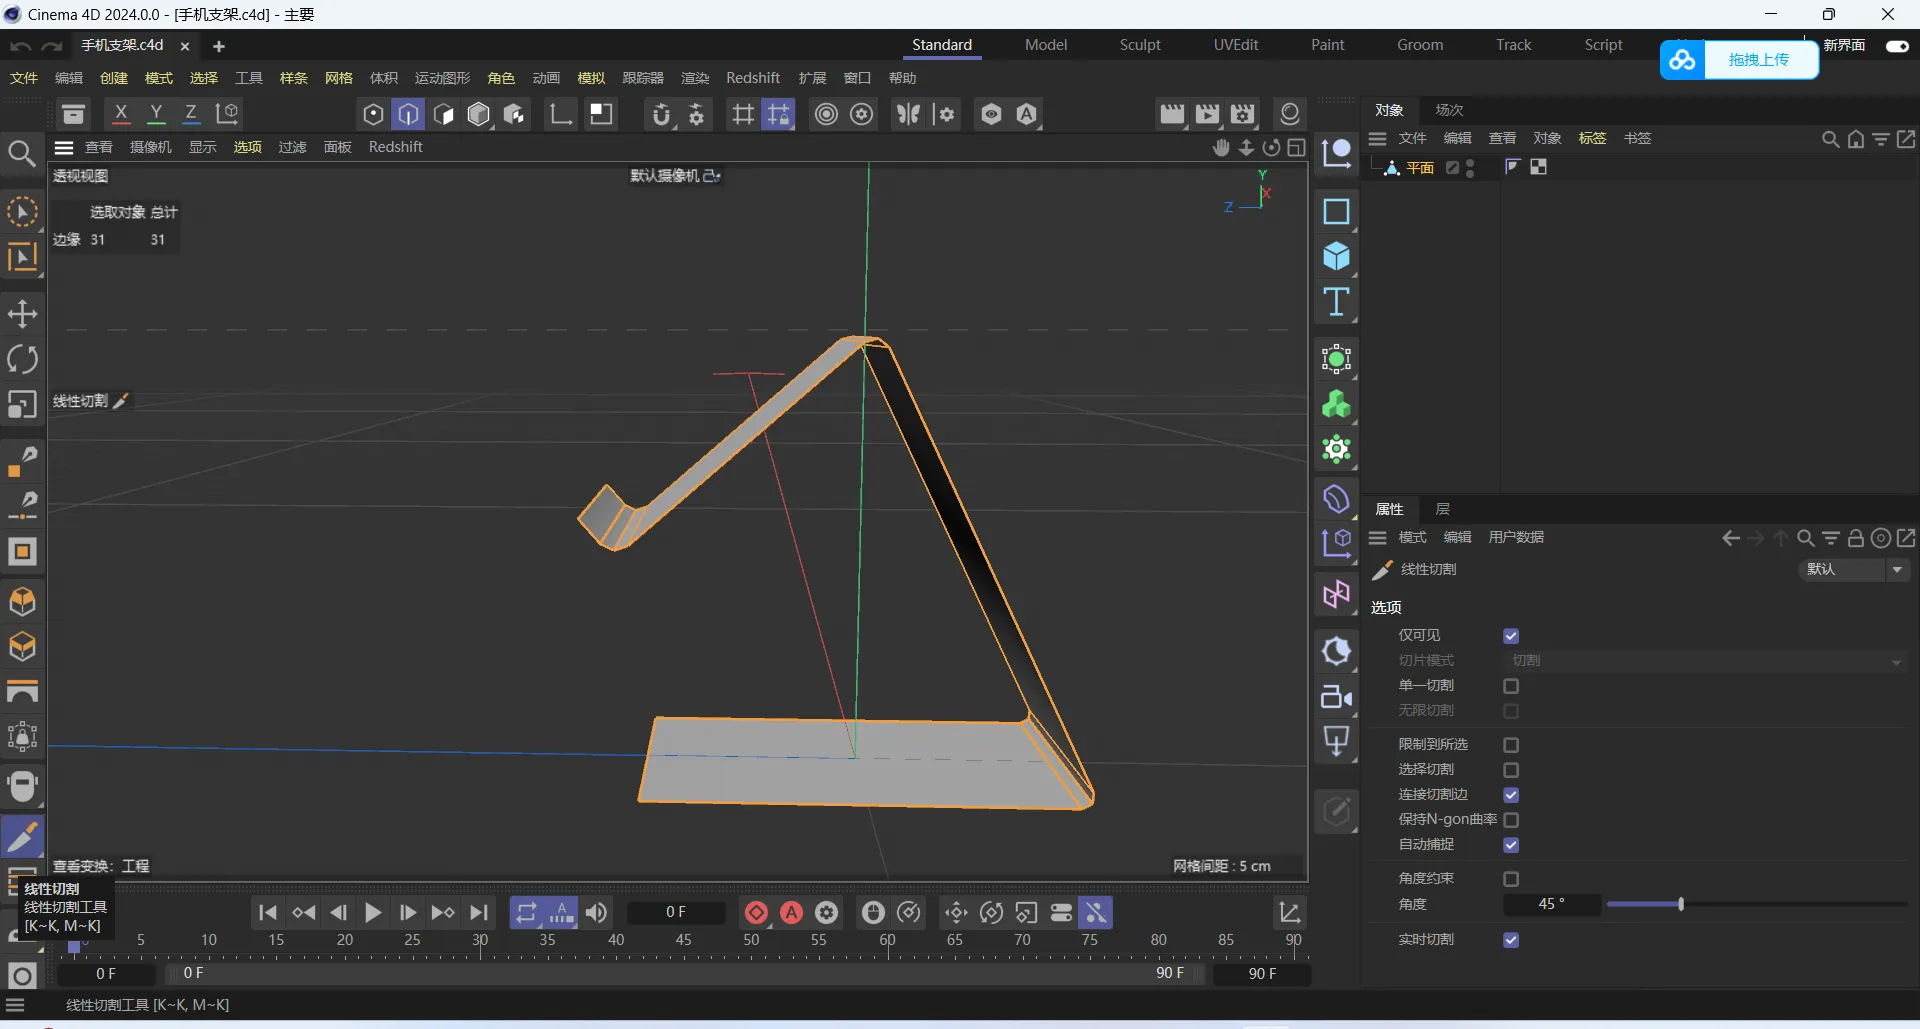Screen dimensions: 1920x1029
Task: Click the Text spline tool icon
Action: pyautogui.click(x=1336, y=302)
